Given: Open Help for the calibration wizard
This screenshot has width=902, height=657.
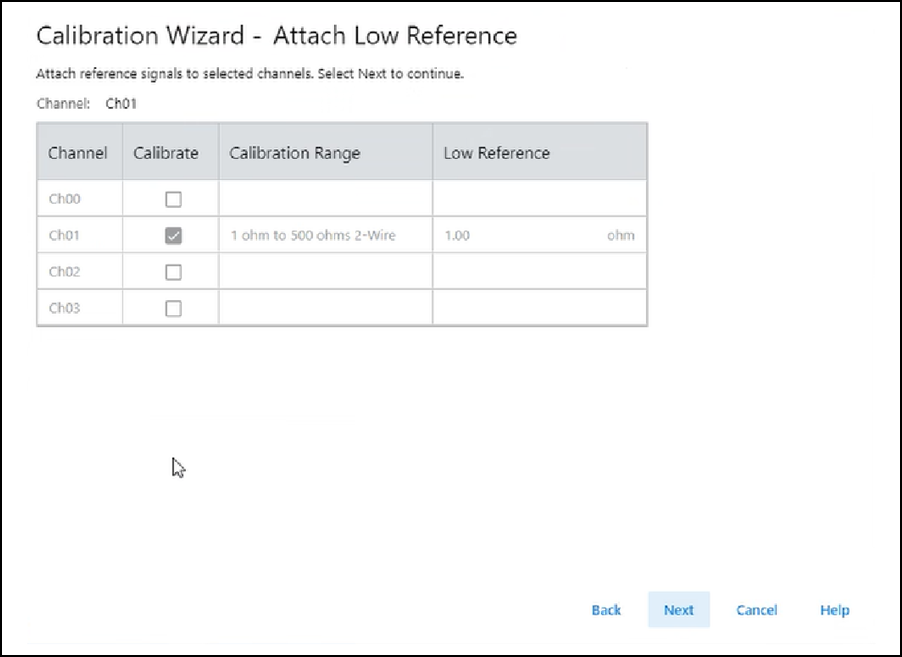Looking at the screenshot, I should (x=834, y=610).
